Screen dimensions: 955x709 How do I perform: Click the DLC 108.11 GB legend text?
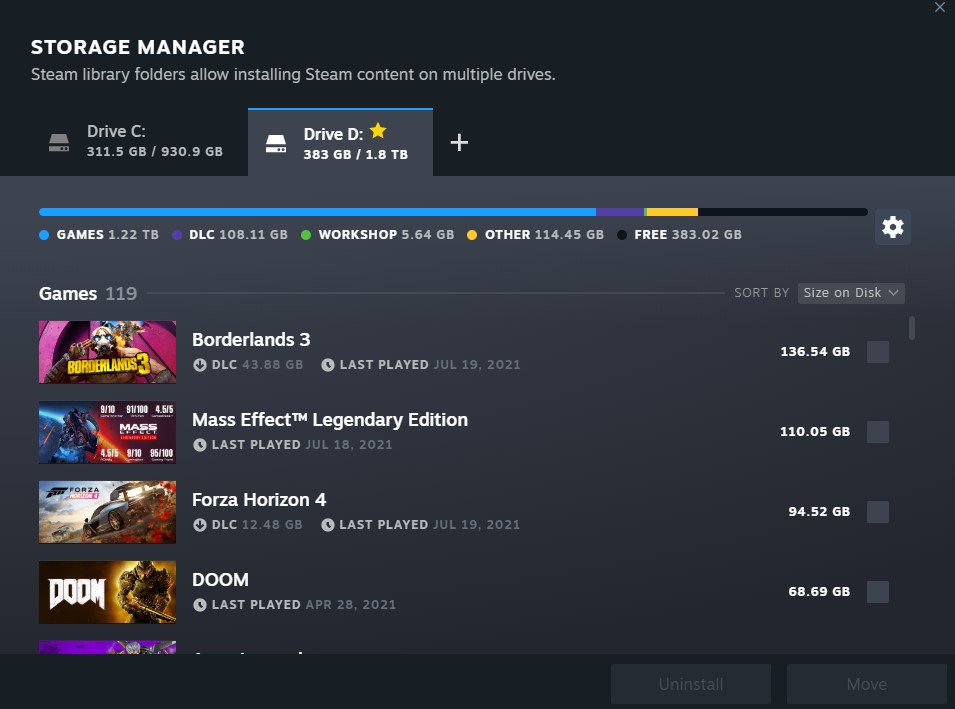point(238,235)
